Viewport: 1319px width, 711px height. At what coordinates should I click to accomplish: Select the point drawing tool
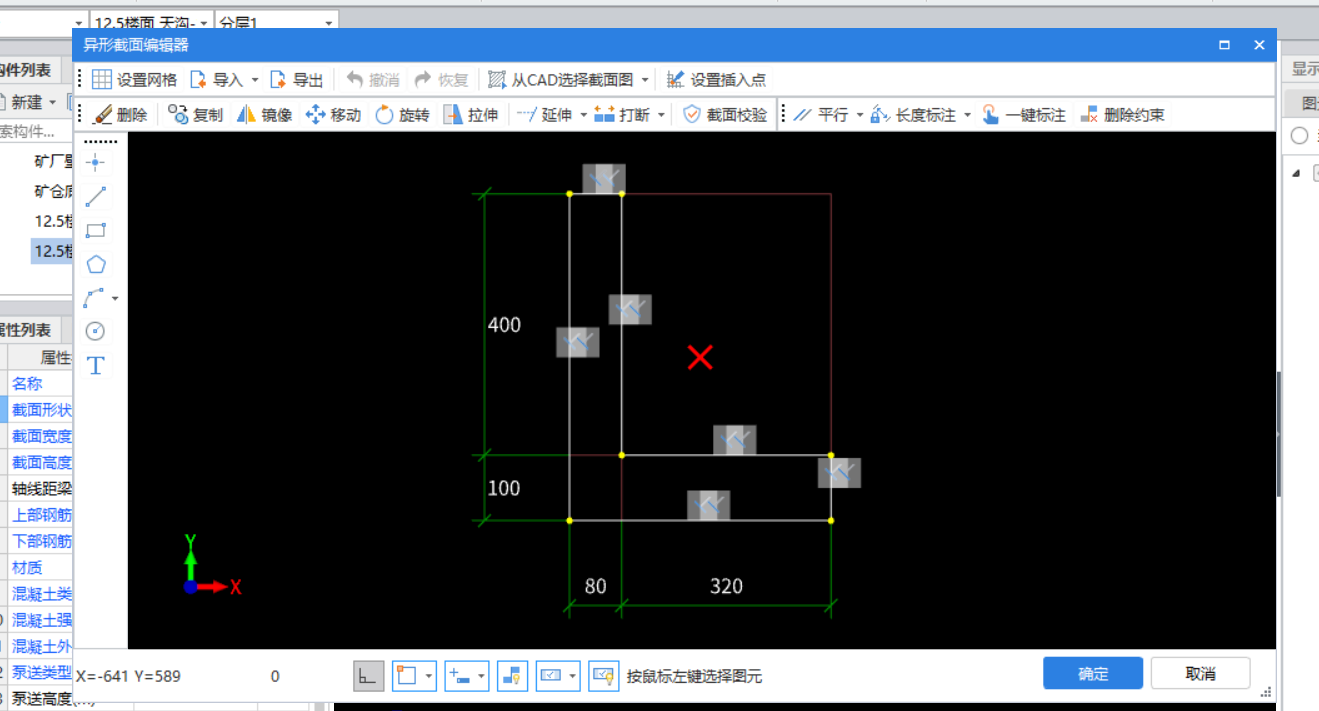click(96, 162)
